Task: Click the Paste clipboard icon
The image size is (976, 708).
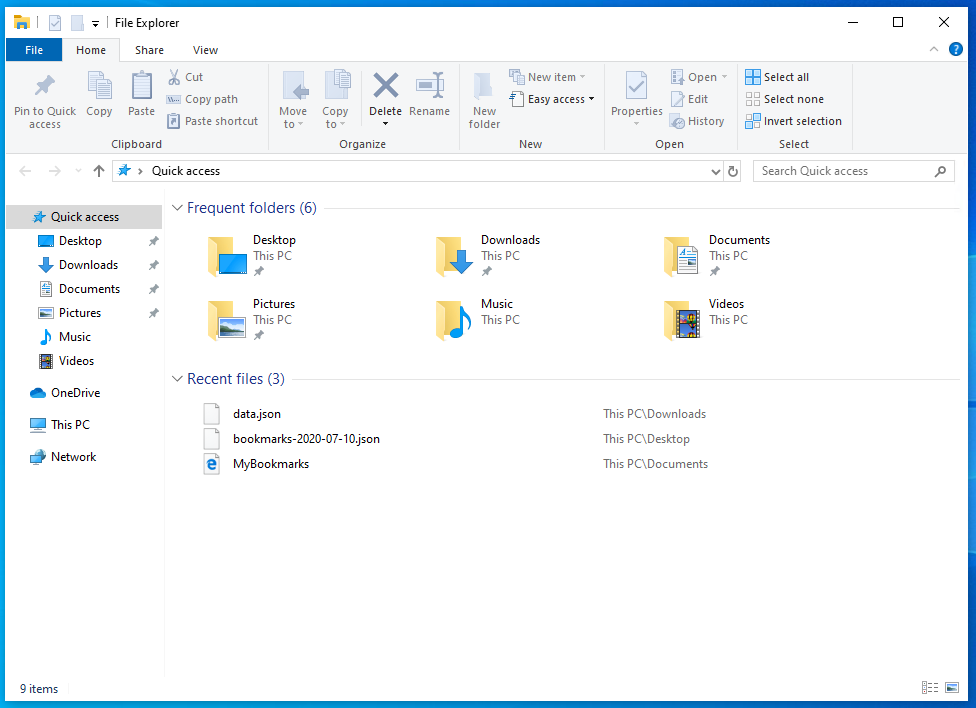Action: click(141, 86)
